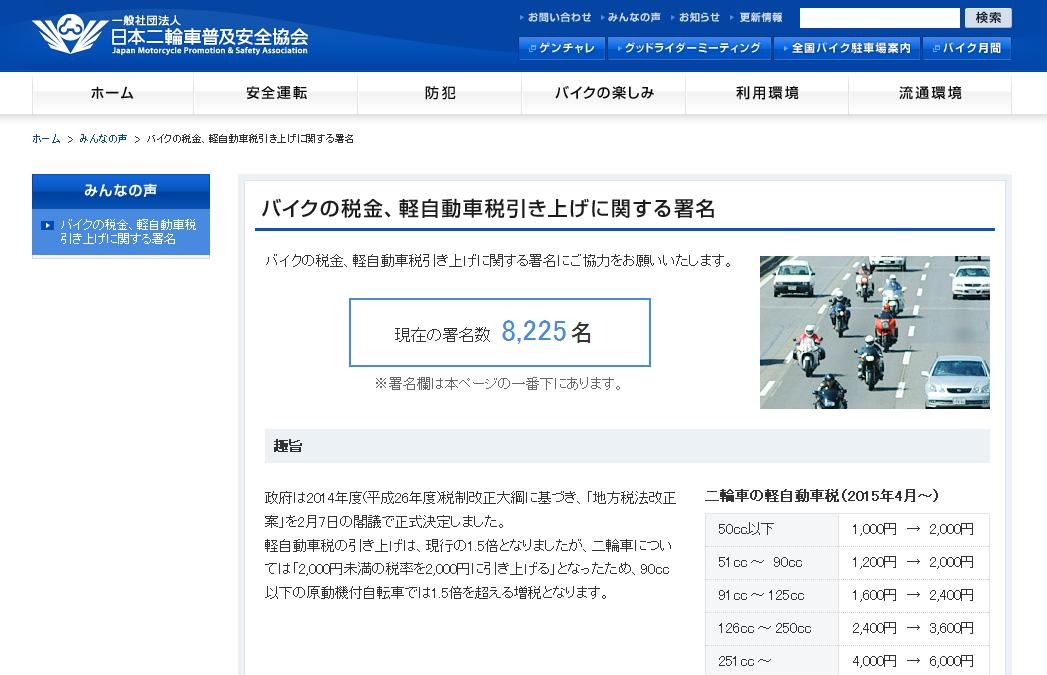Click rate cell 1,600円 → 2,400円
This screenshot has height=675, width=1047.
pyautogui.click(x=913, y=596)
